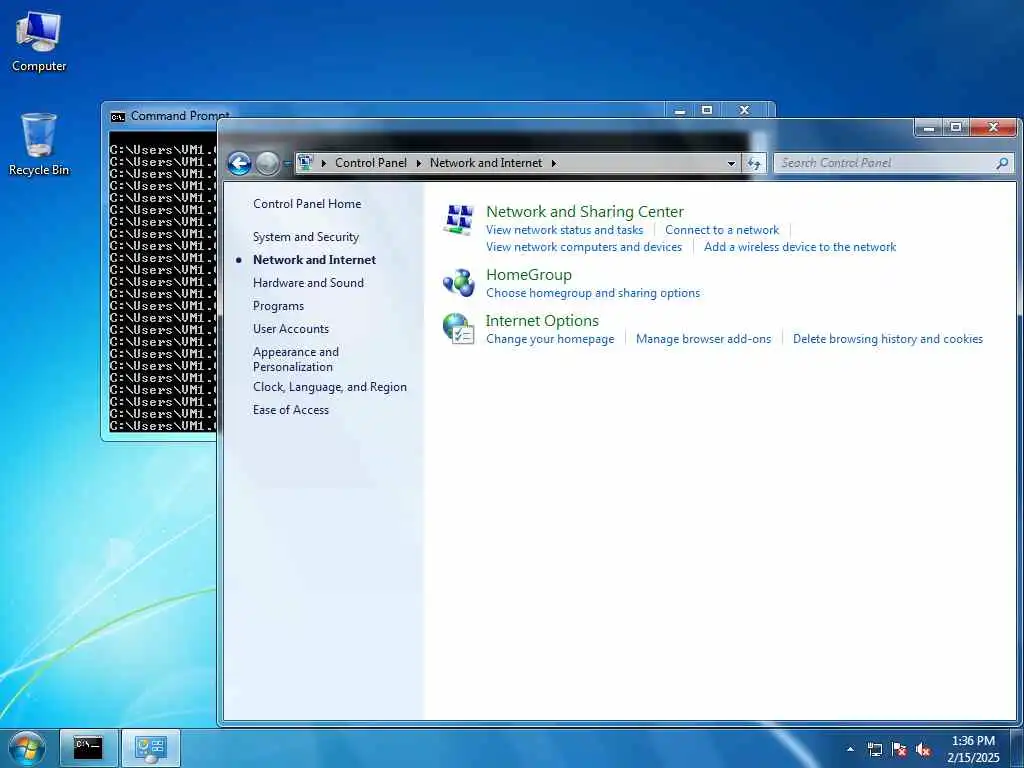Open Network and Sharing Center heading
This screenshot has height=768, width=1024.
coord(584,212)
